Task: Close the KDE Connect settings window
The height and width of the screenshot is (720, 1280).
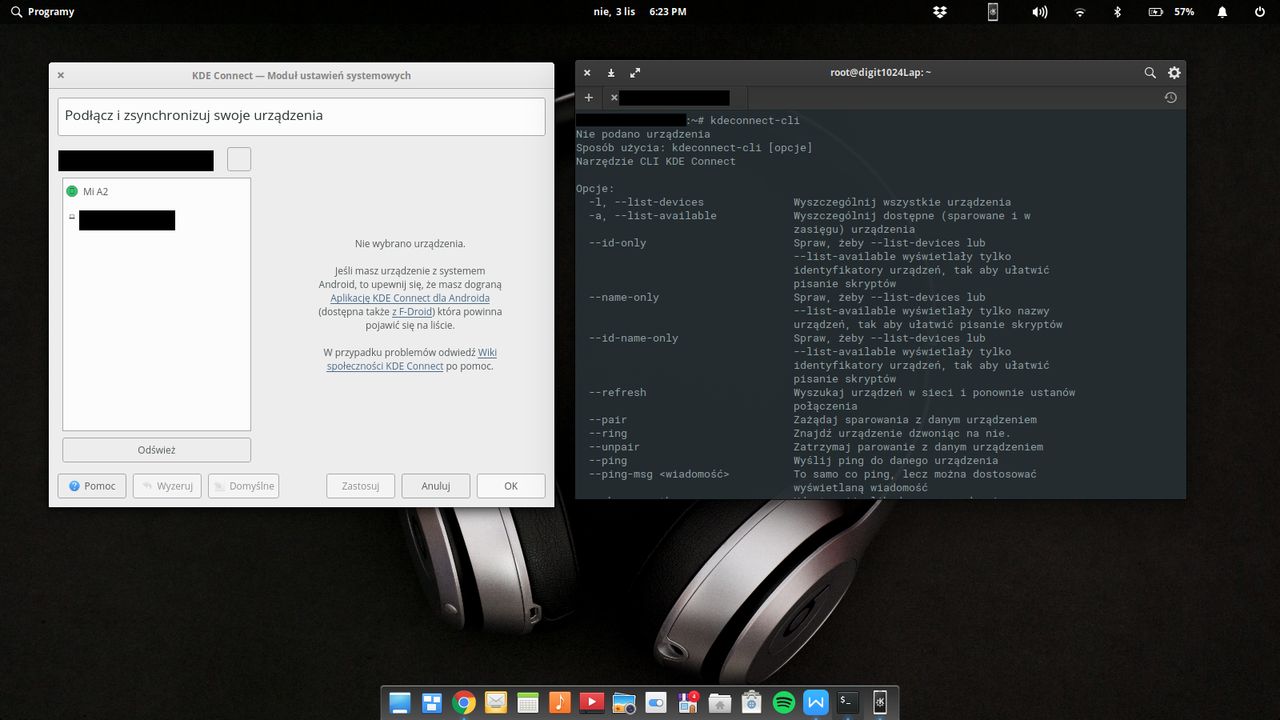Action: coord(60,75)
